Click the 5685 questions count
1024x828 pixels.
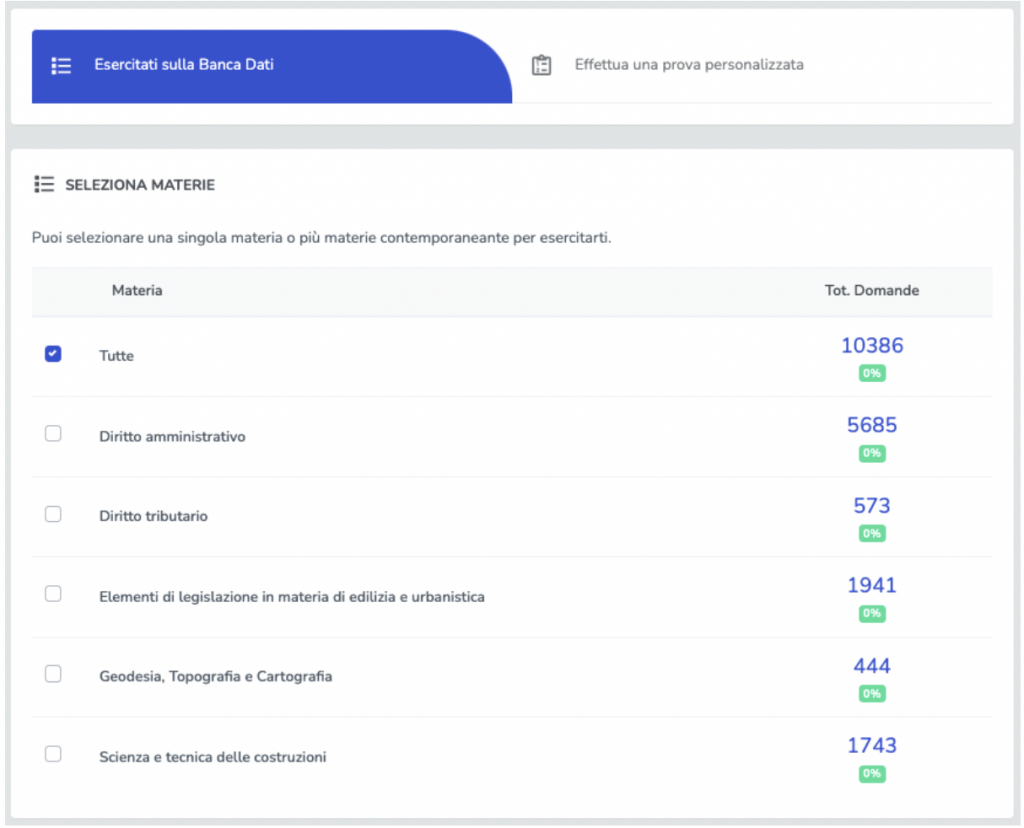pyautogui.click(x=871, y=425)
